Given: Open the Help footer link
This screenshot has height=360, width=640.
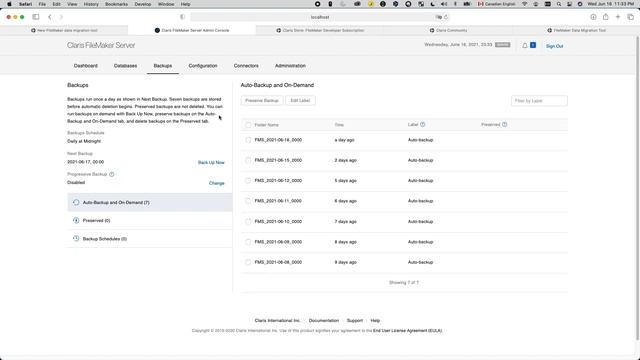Looking at the screenshot, I should [375, 321].
